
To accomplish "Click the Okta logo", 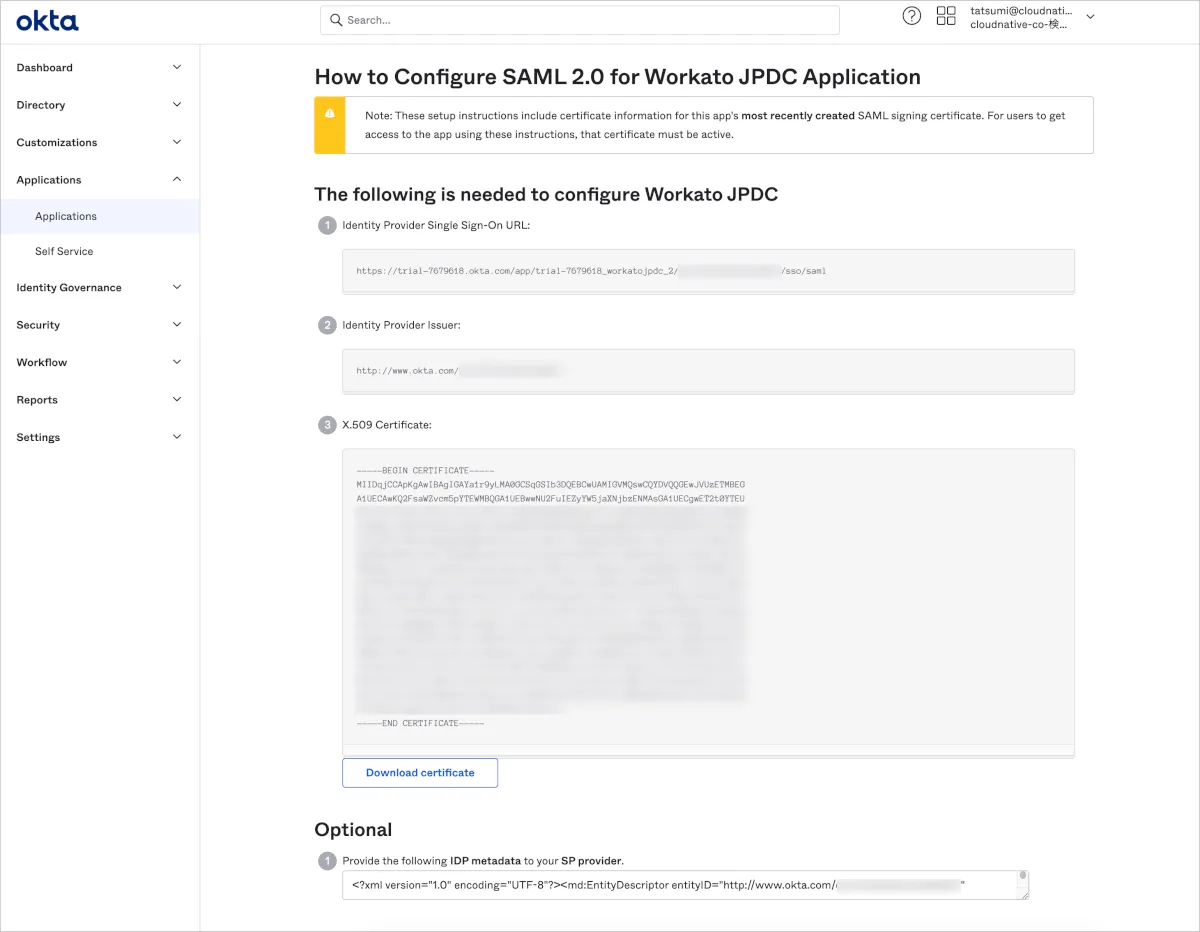I will [47, 21].
